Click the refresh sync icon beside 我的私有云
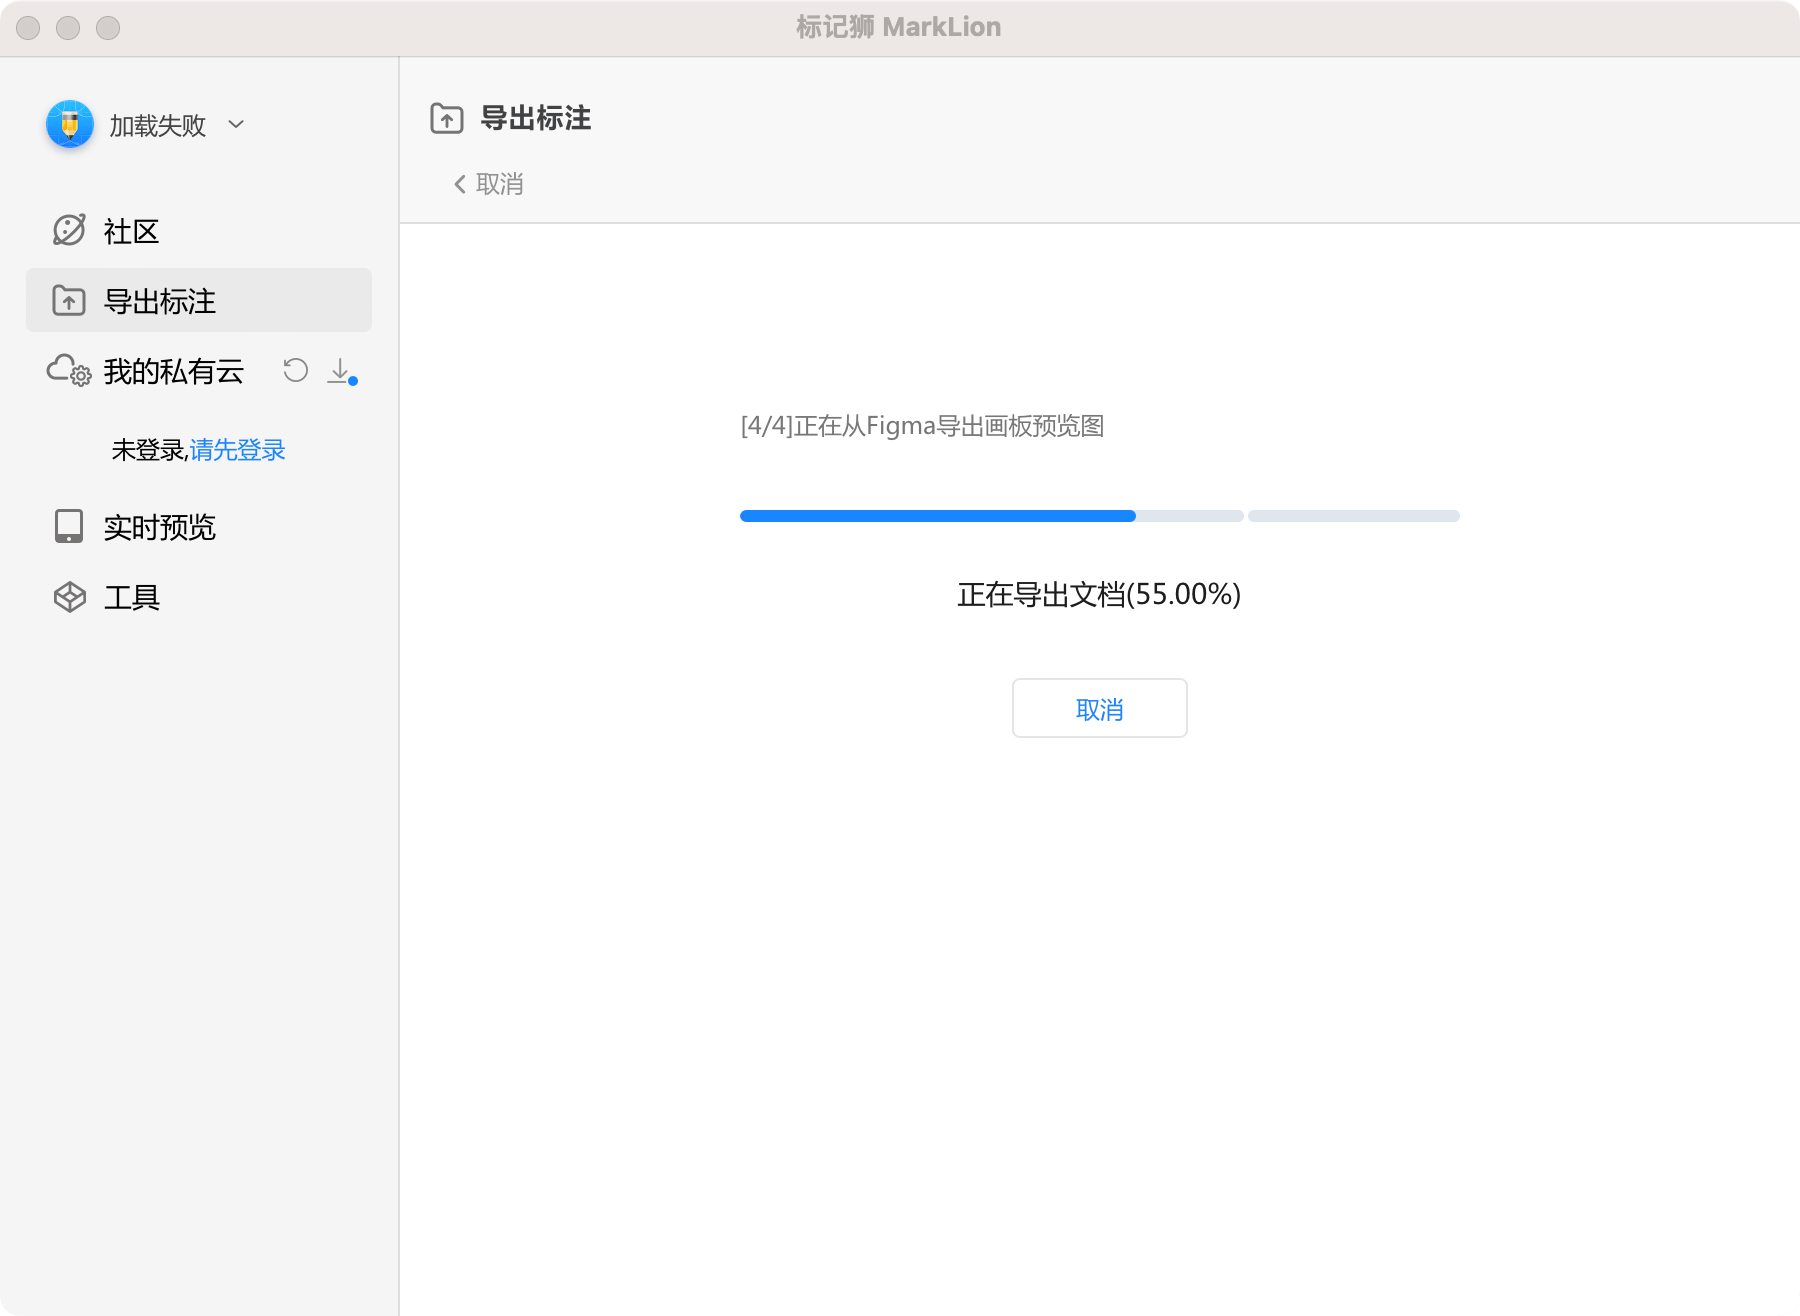Viewport: 1800px width, 1316px height. pyautogui.click(x=295, y=371)
